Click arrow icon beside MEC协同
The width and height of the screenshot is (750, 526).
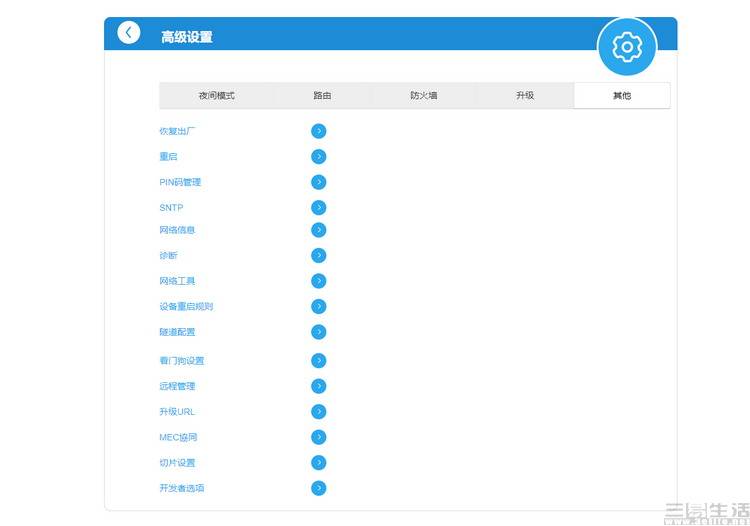coord(319,437)
